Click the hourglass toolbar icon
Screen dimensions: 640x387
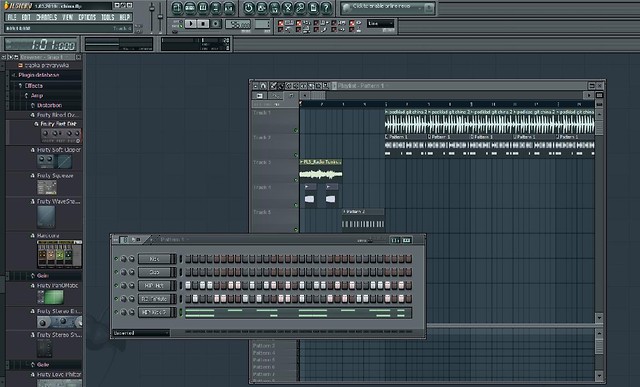point(287,8)
